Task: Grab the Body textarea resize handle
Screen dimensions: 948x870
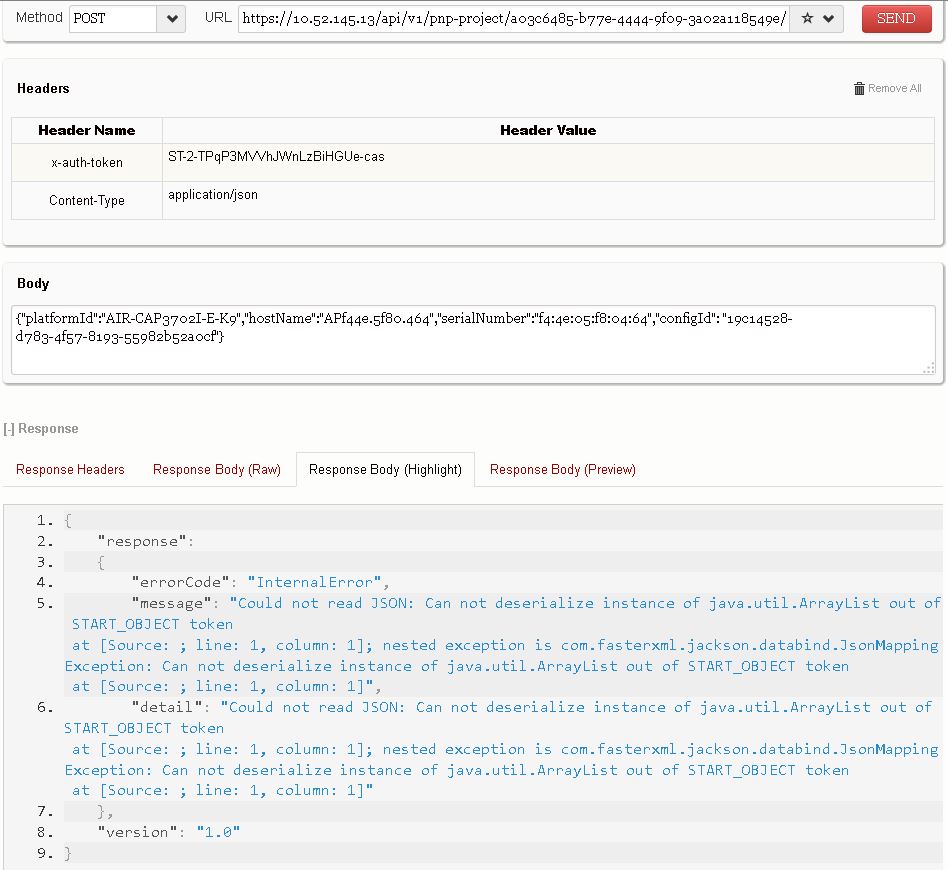Action: click(929, 369)
